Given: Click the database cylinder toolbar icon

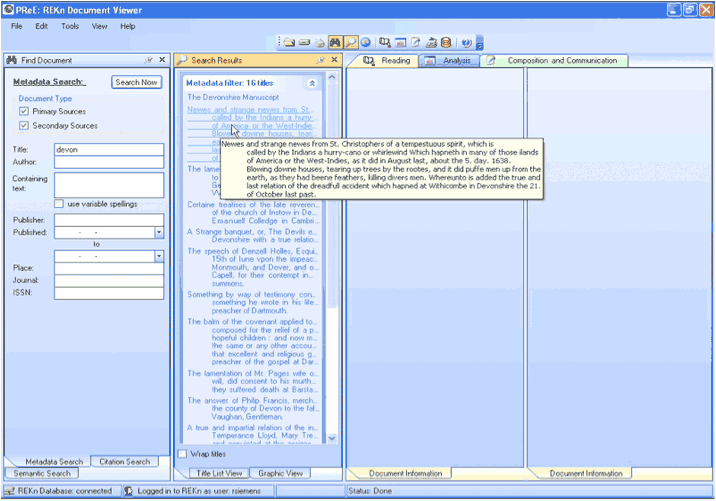Looking at the screenshot, I should click(446, 42).
